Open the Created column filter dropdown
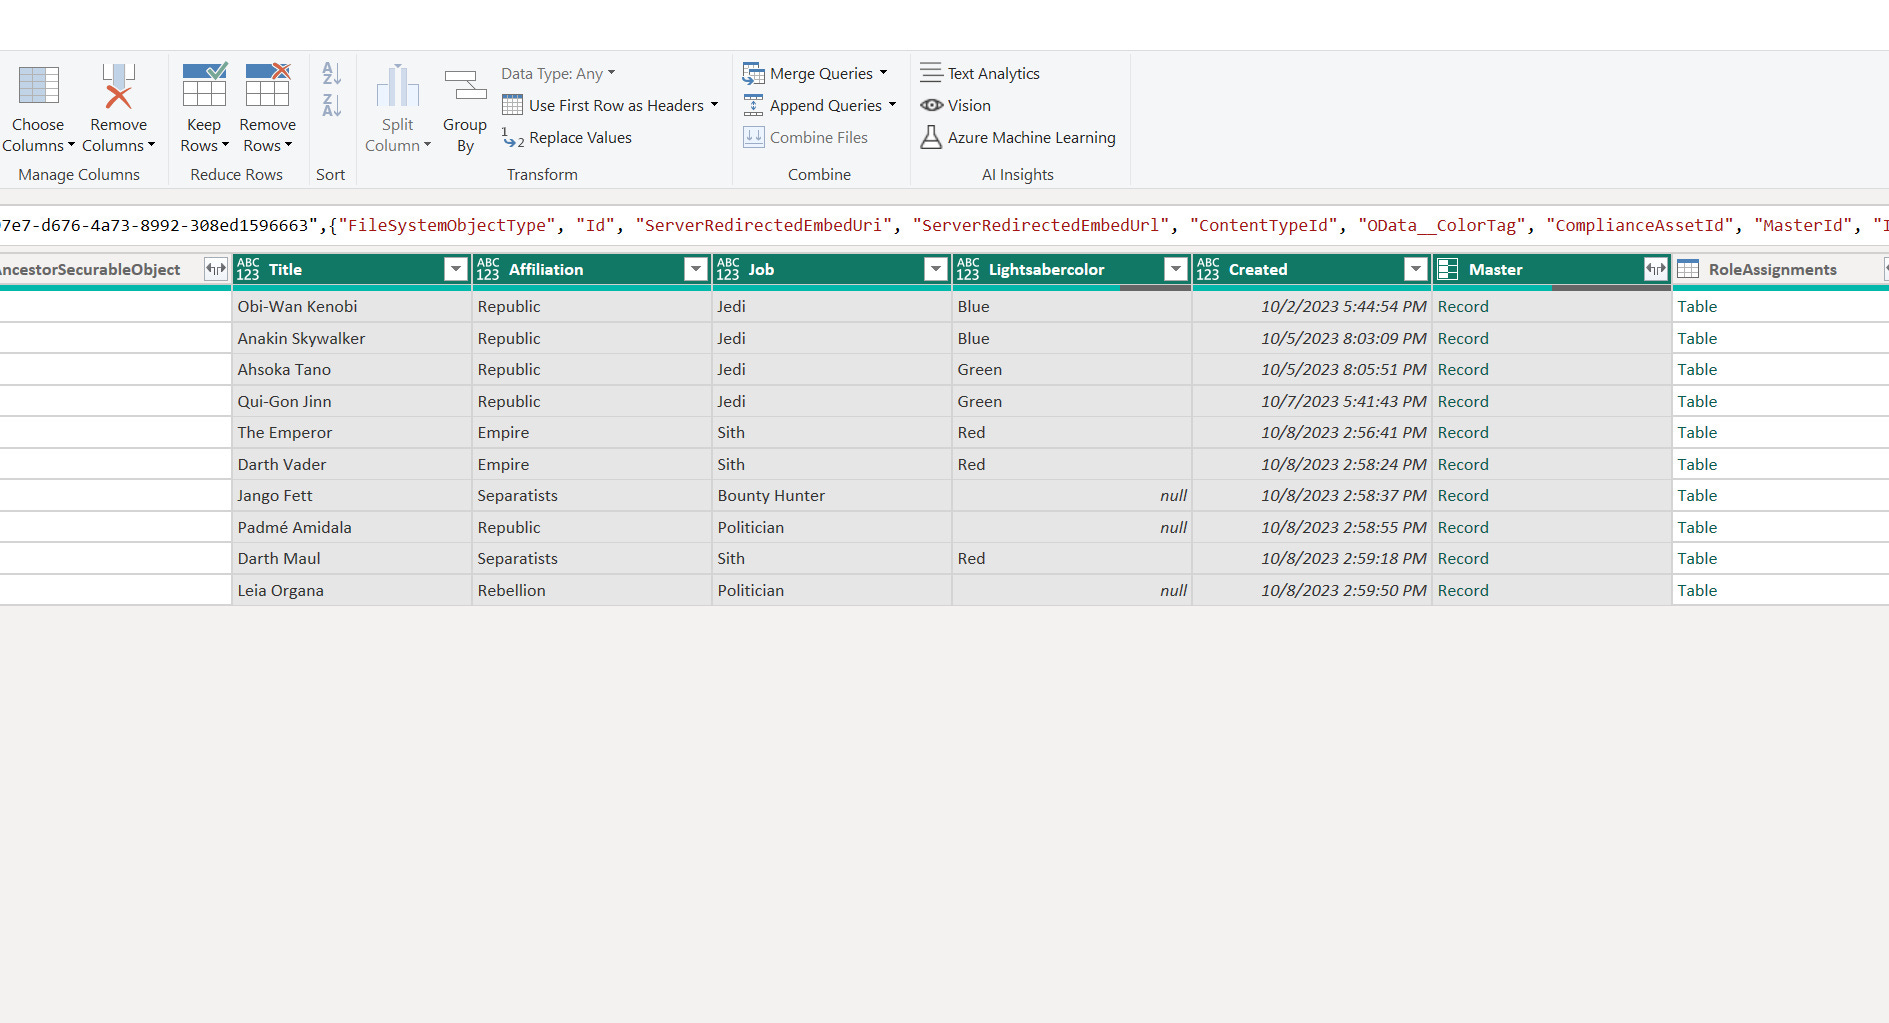Screen dimensions: 1889x1023 coord(1416,269)
